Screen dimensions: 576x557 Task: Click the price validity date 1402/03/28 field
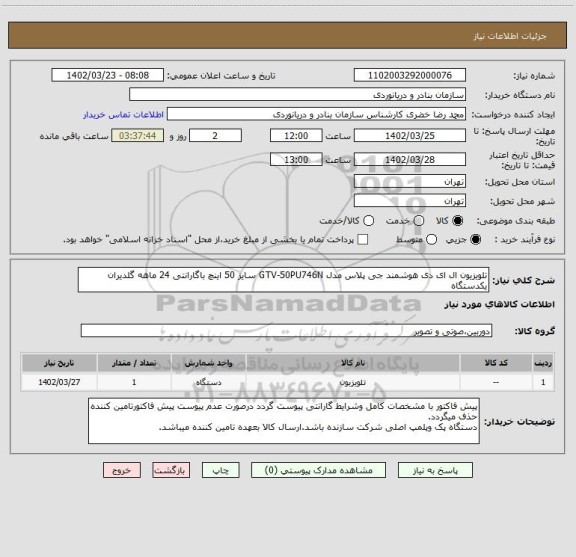click(410, 159)
